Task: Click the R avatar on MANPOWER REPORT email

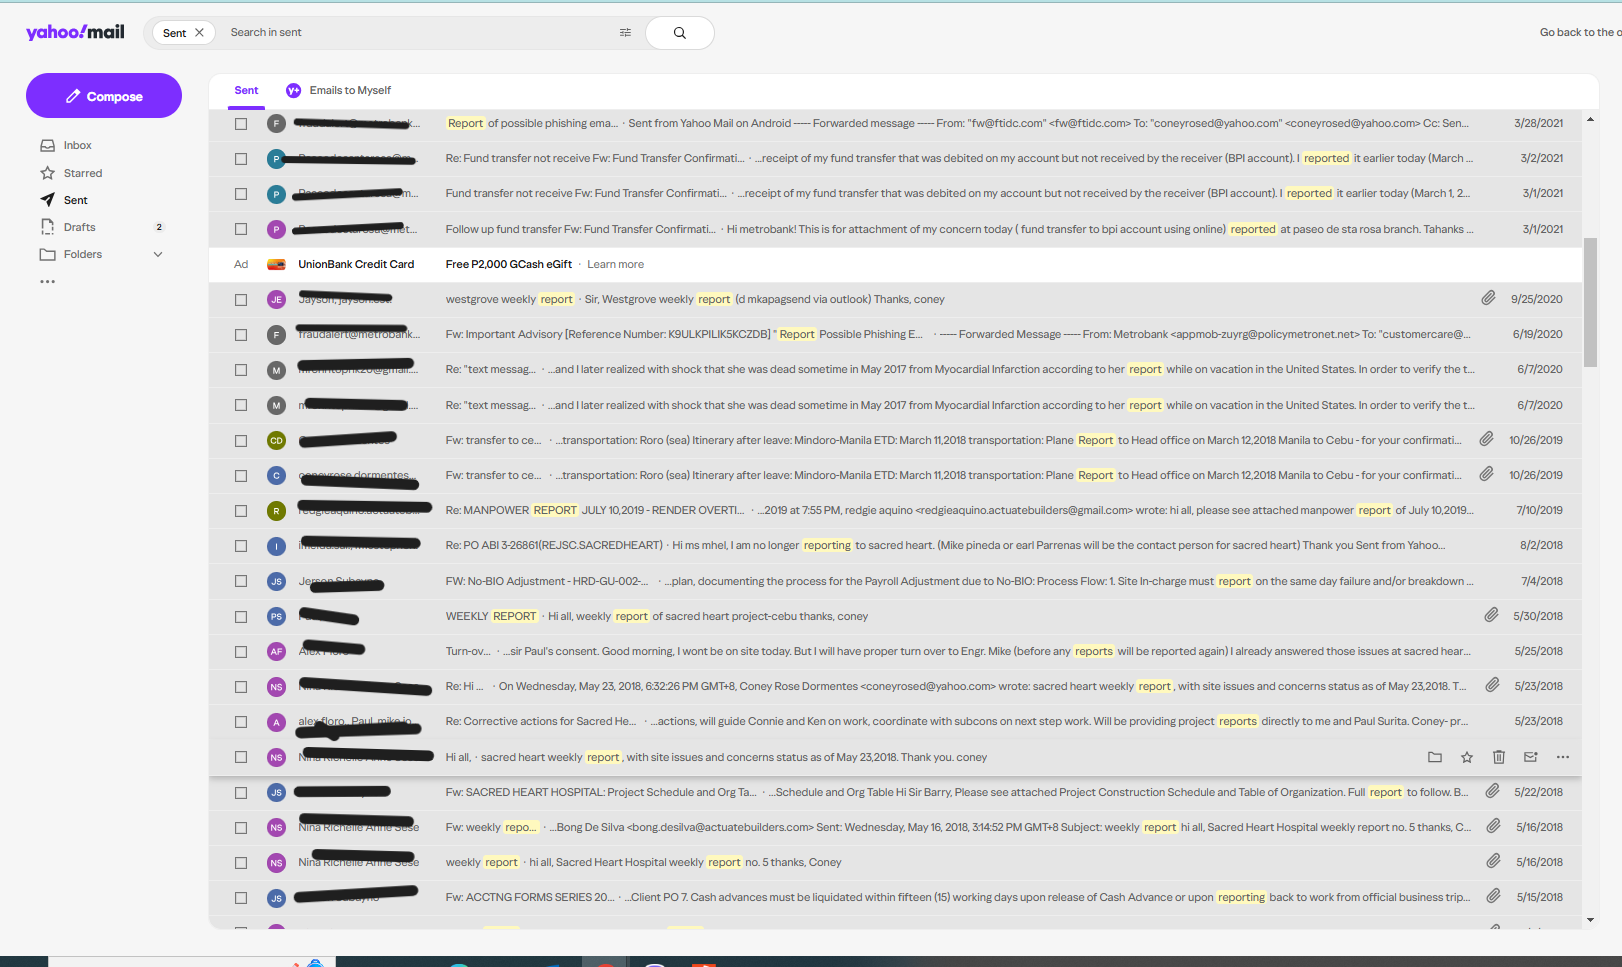Action: tap(277, 511)
